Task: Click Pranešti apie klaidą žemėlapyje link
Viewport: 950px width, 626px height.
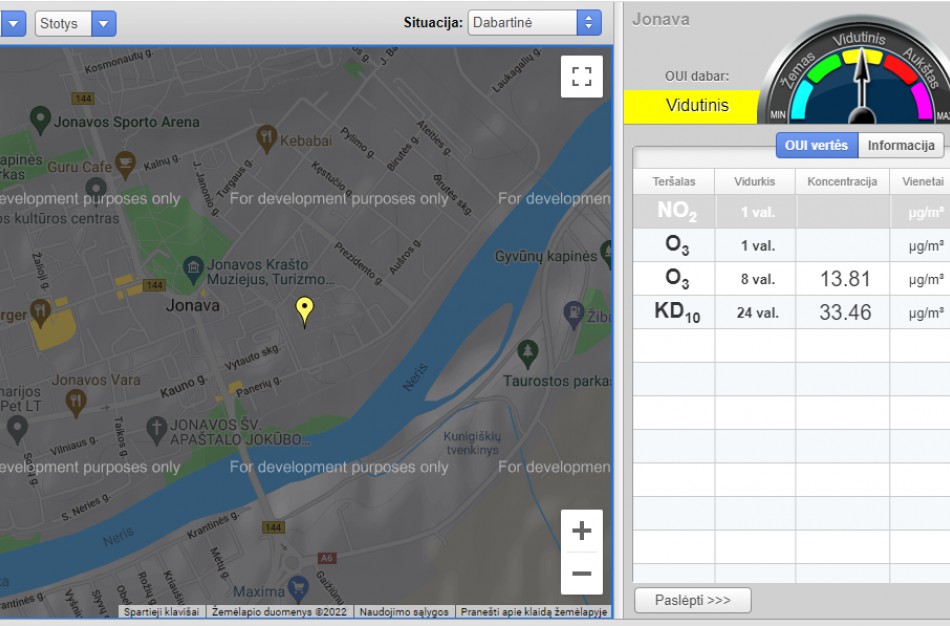Action: [x=533, y=611]
